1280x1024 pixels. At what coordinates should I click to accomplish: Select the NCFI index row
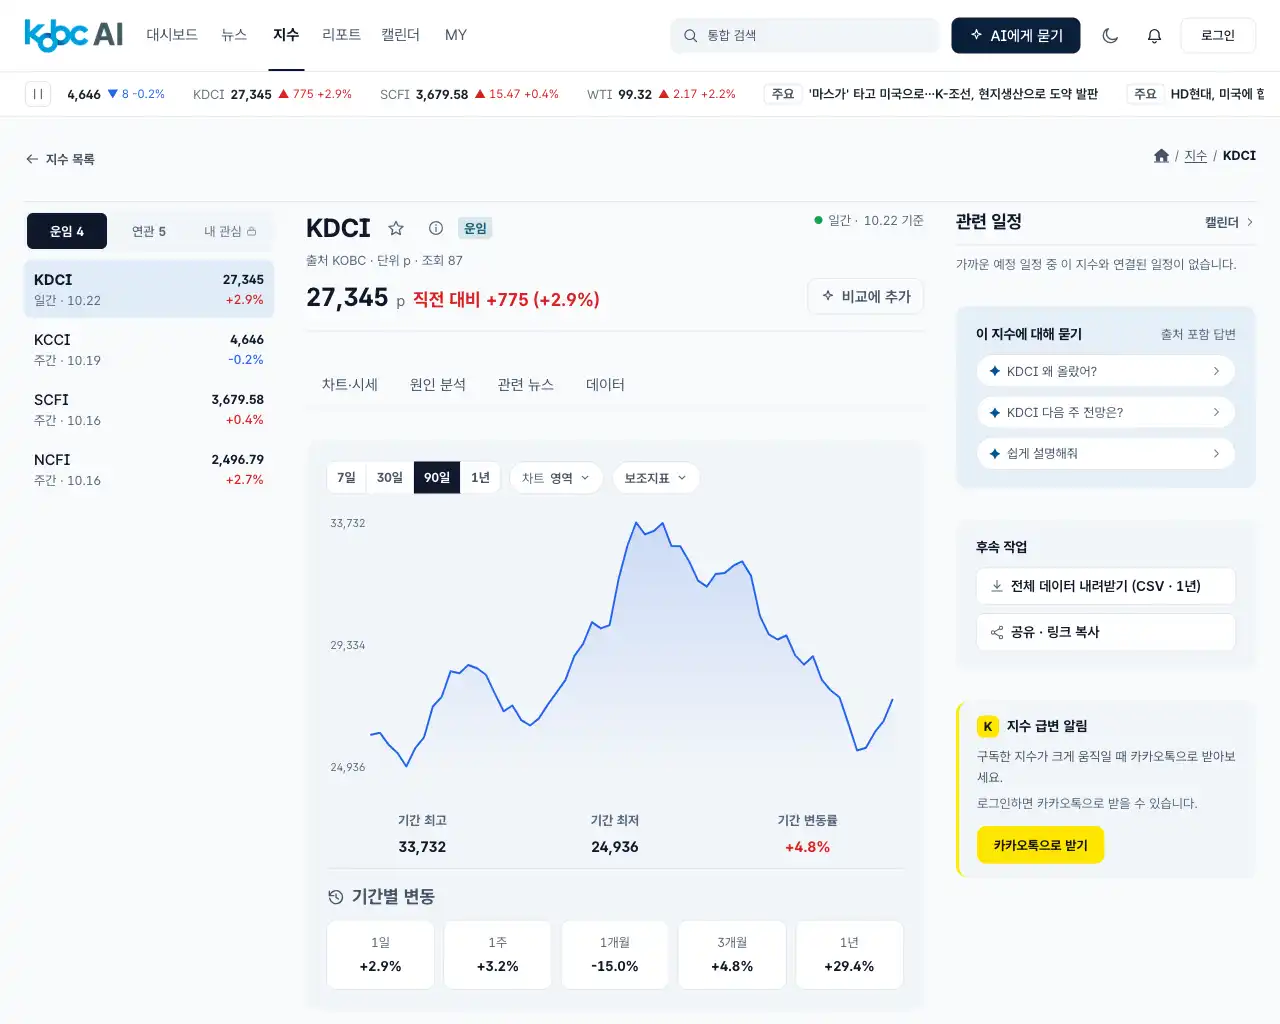[149, 469]
